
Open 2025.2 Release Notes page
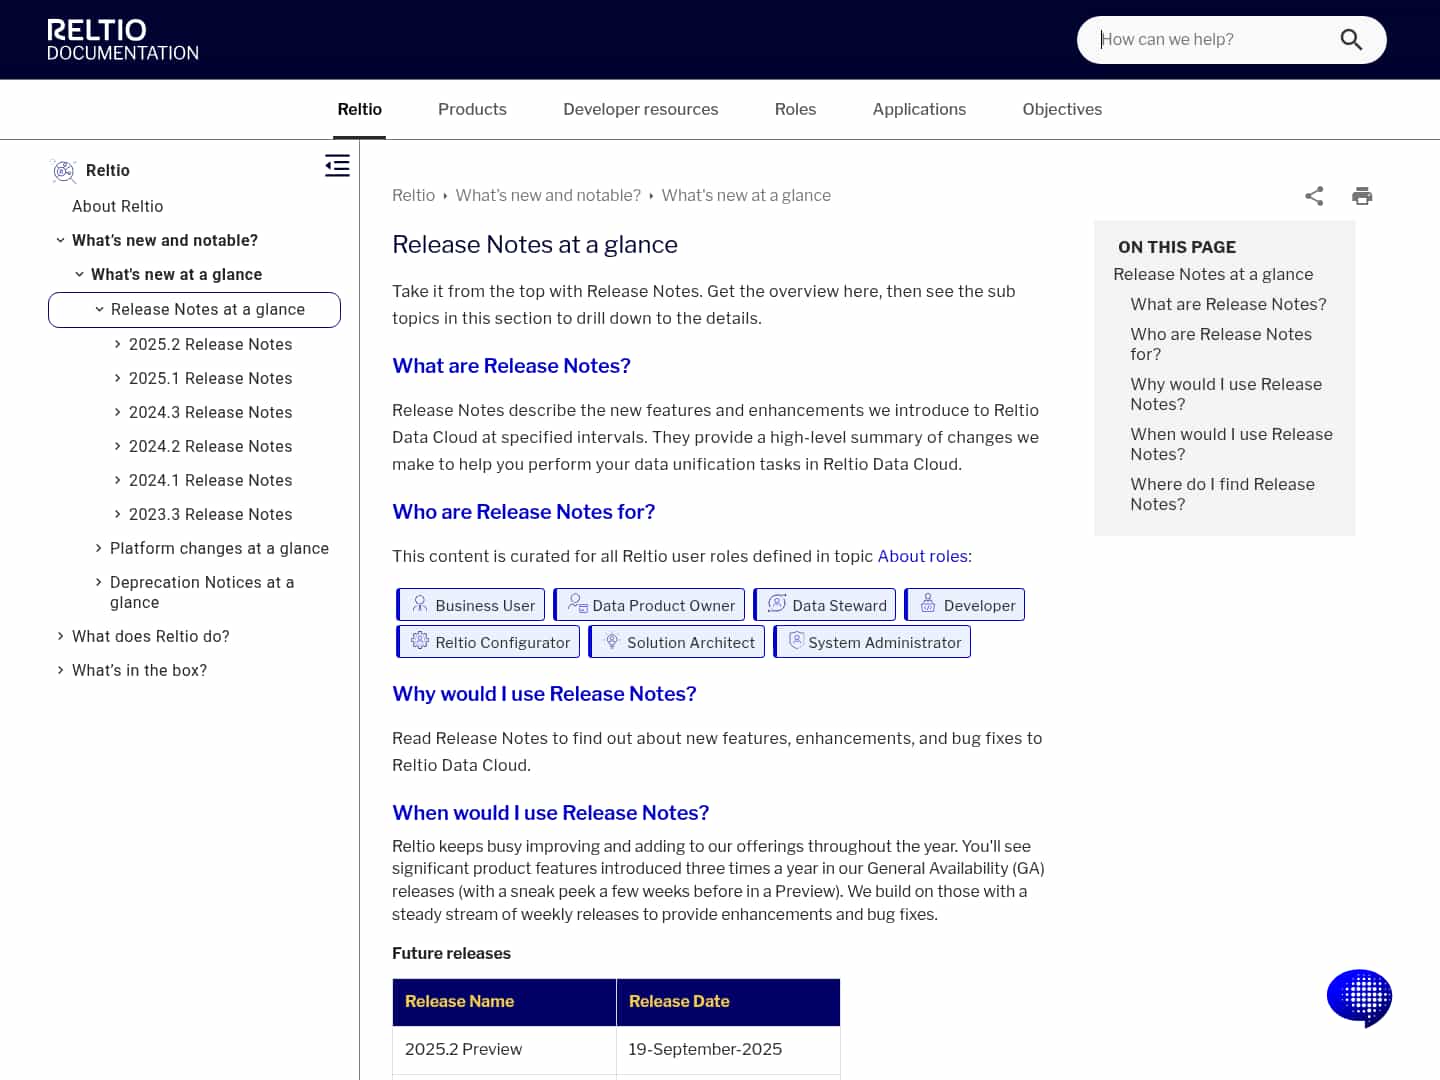tap(210, 344)
